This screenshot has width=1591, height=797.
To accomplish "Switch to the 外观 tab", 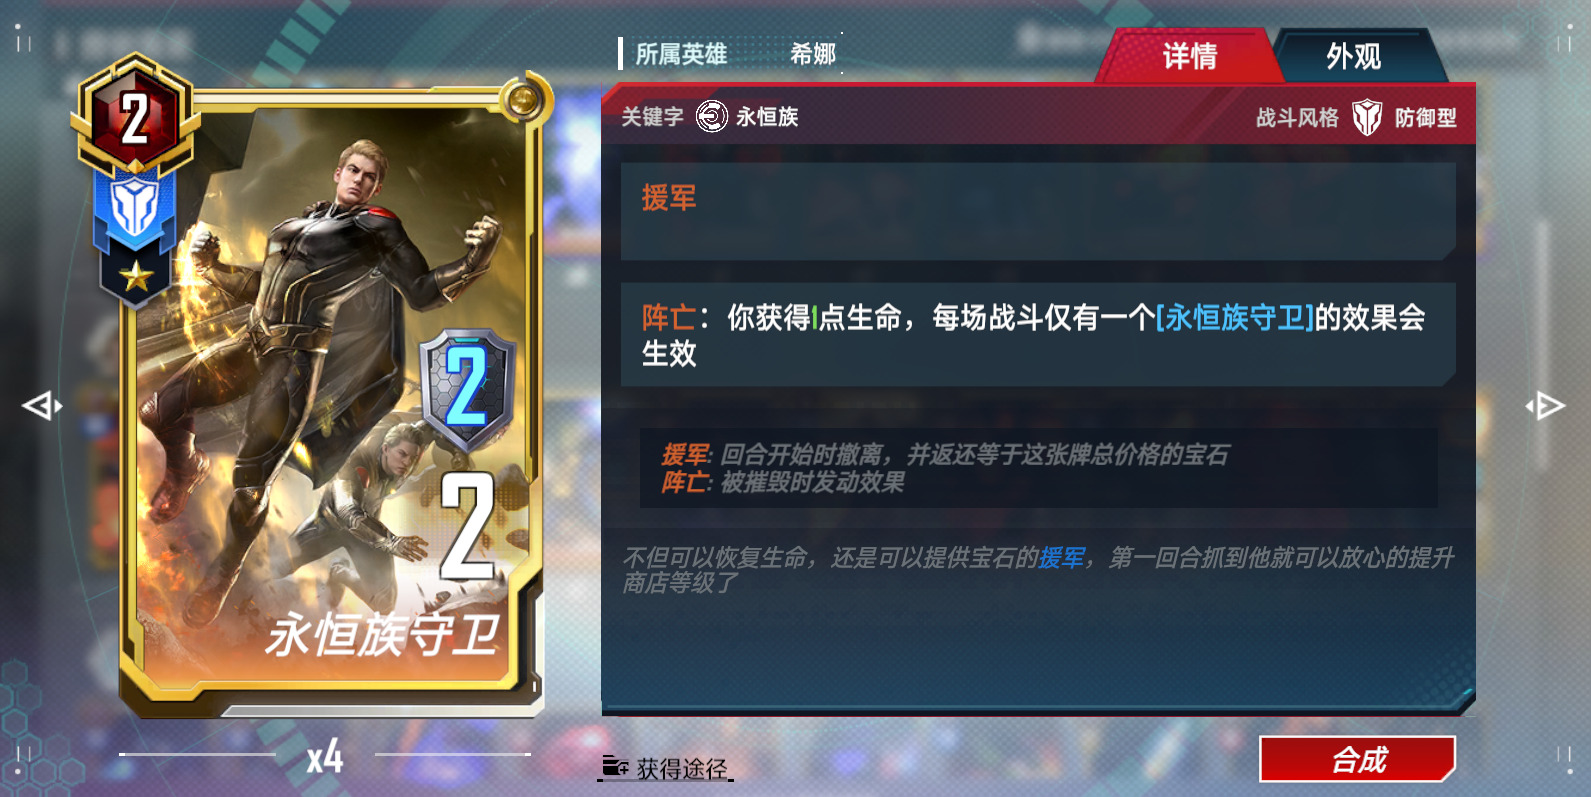I will 1354,56.
